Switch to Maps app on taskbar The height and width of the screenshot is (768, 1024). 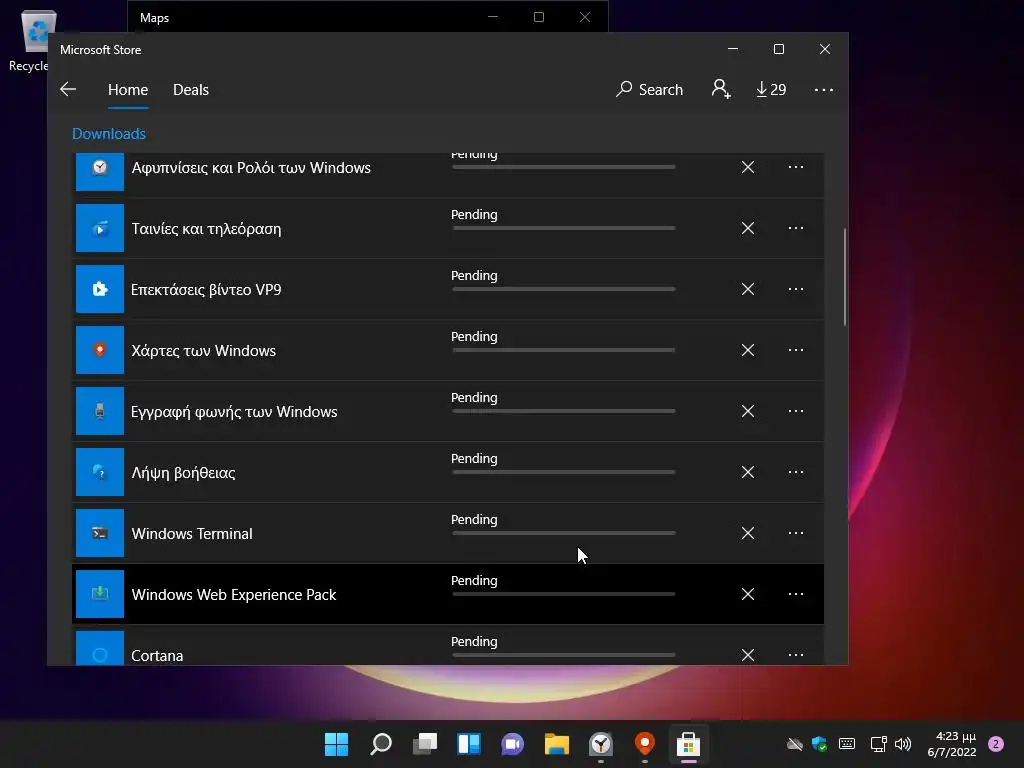point(645,744)
